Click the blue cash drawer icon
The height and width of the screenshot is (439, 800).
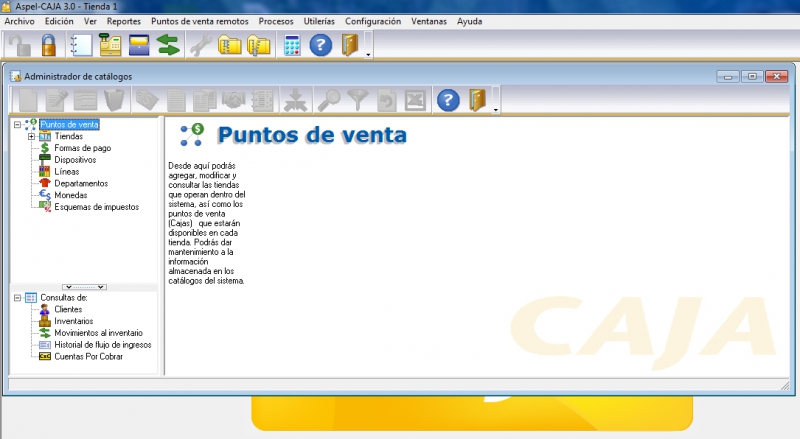point(139,45)
